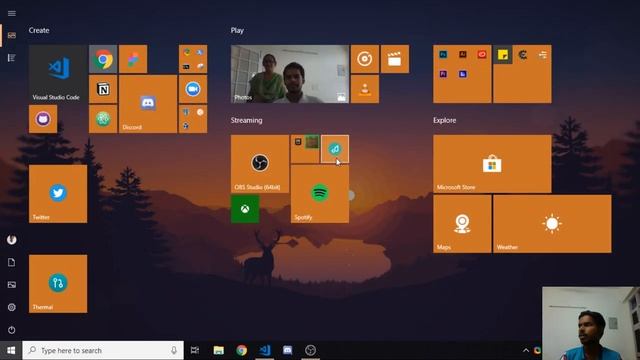Image resolution: width=640 pixels, height=360 pixels.
Task: Open the user account avatar menu
Action: click(11, 240)
